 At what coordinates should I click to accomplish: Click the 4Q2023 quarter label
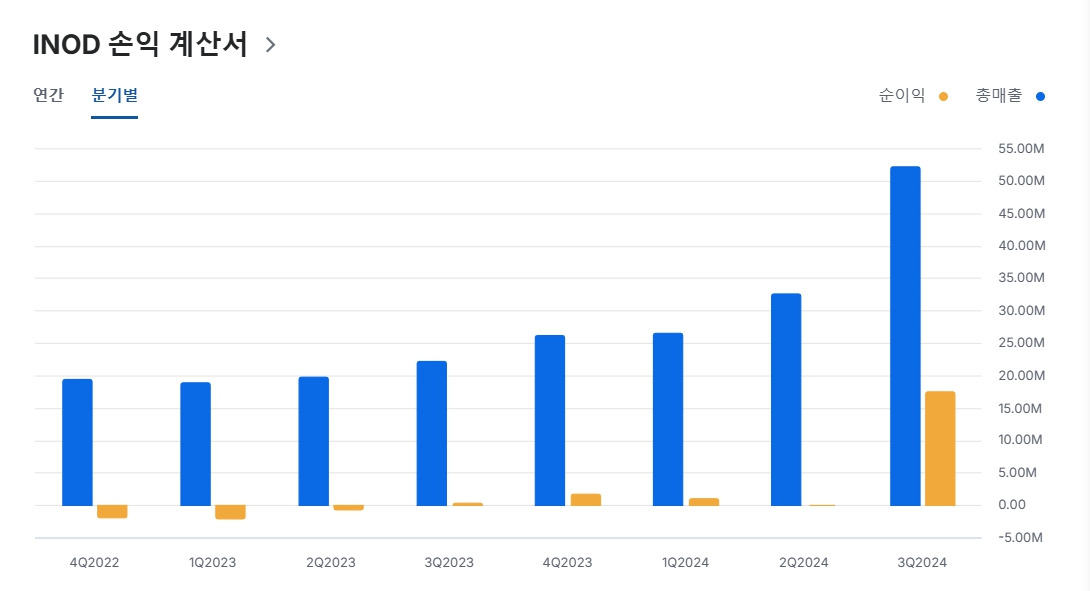568,562
